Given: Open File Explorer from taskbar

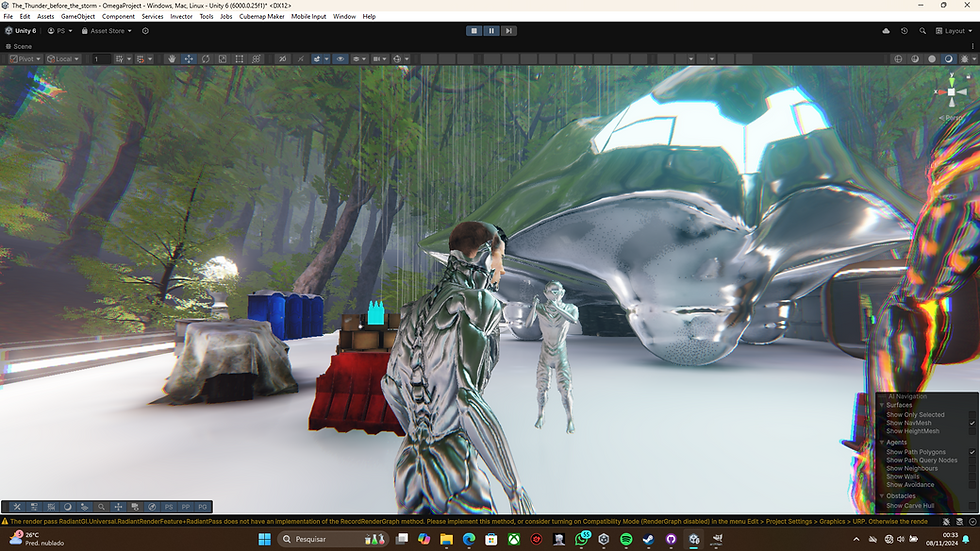Looking at the screenshot, I should coord(446,539).
